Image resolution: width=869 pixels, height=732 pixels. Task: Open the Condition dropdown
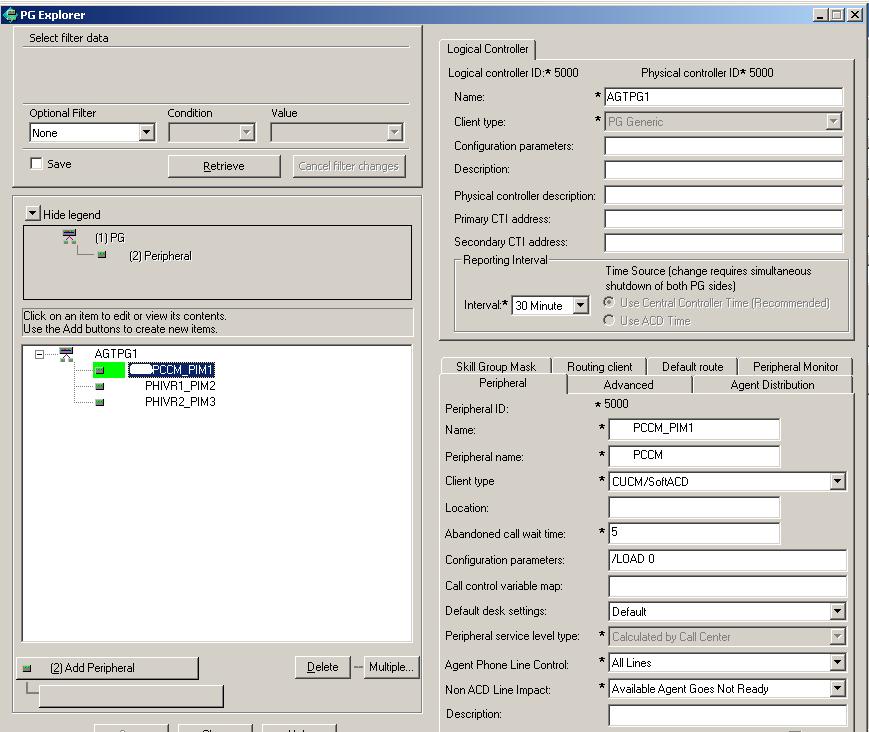coord(247,132)
